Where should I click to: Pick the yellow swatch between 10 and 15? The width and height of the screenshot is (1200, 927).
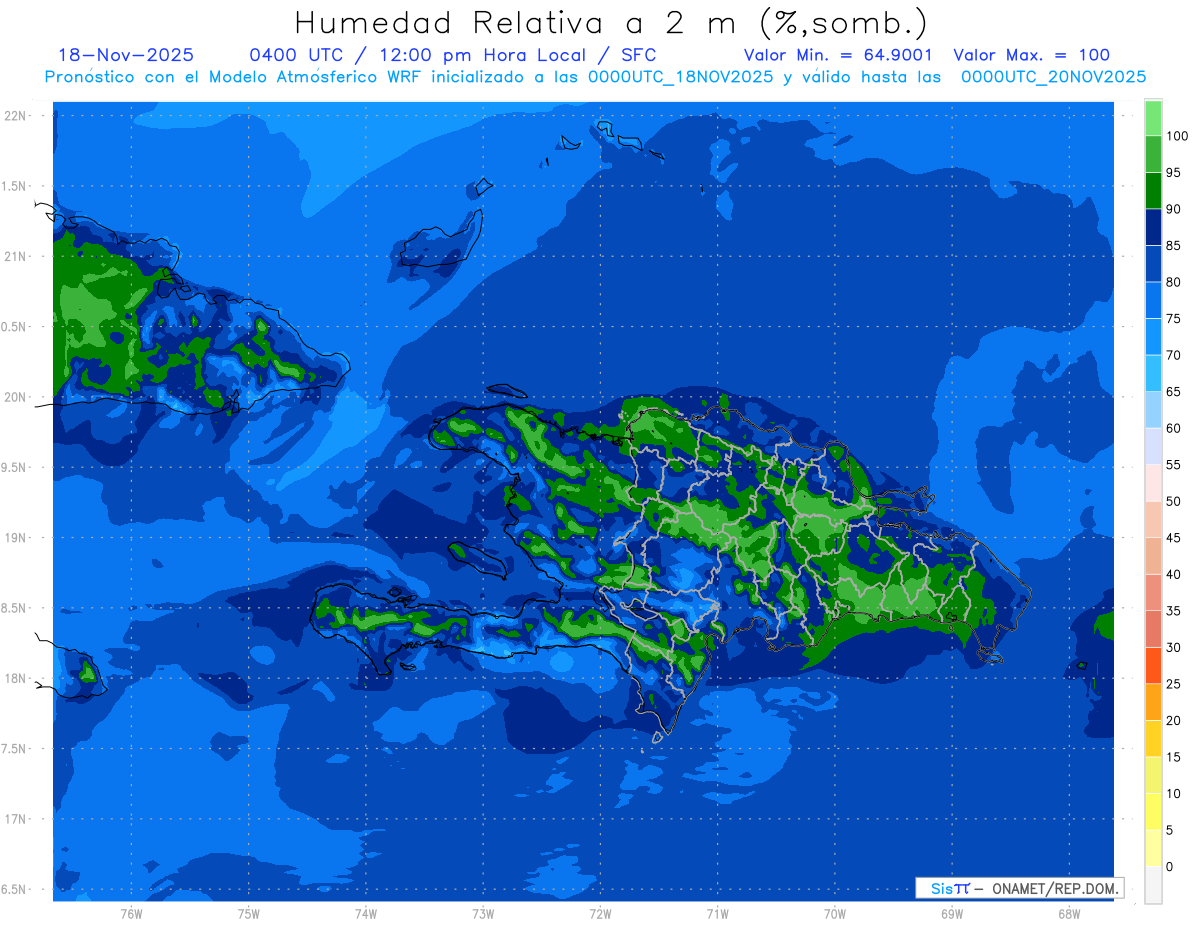pyautogui.click(x=1153, y=775)
